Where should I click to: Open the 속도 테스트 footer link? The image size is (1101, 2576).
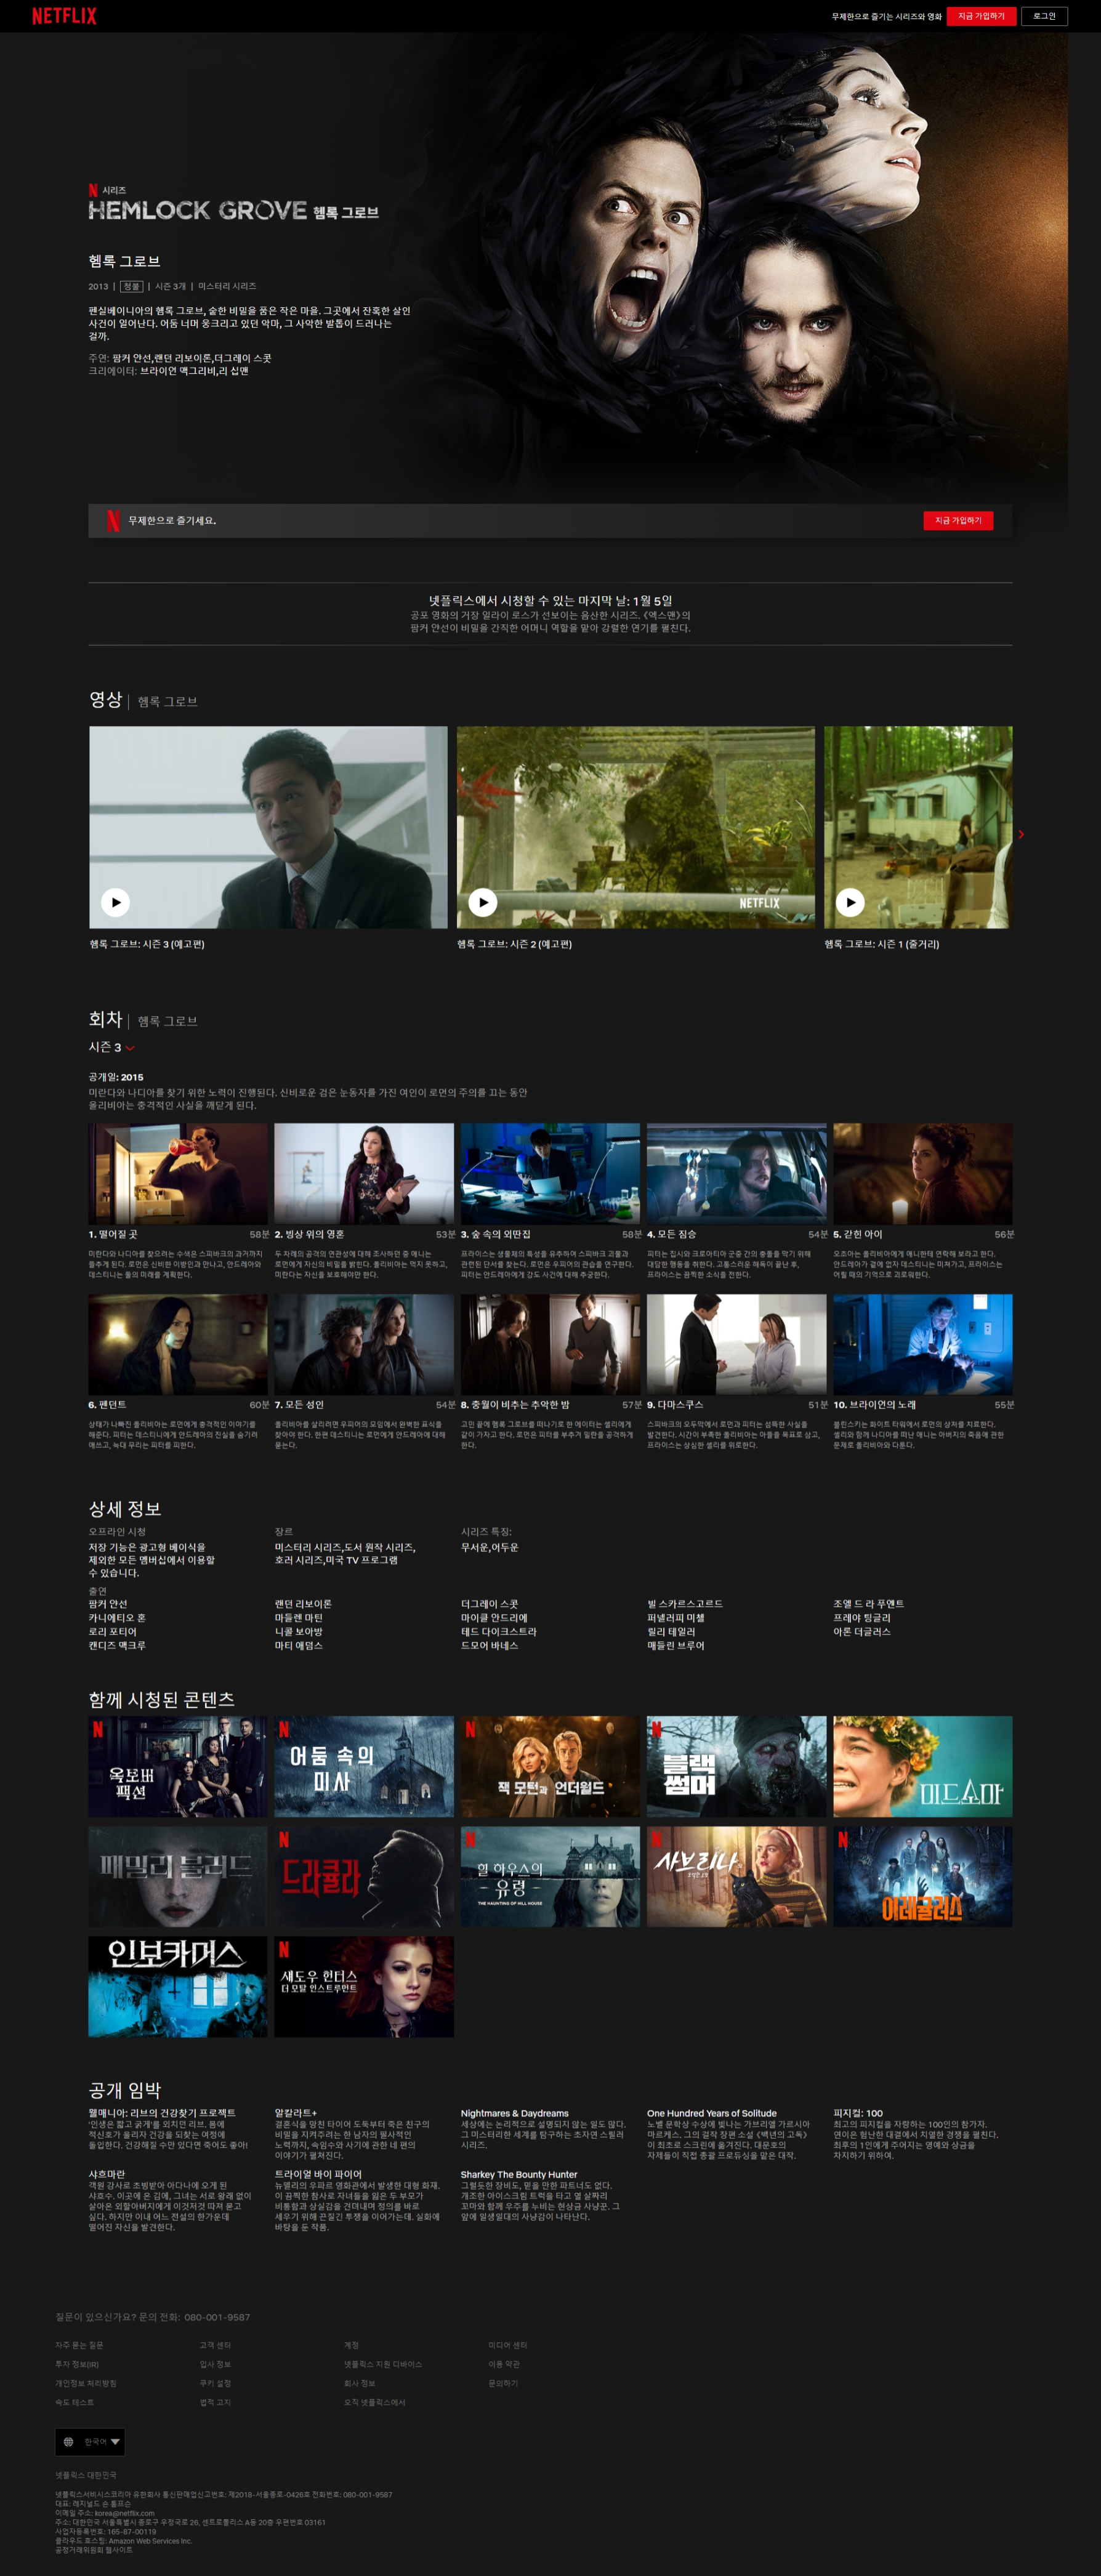point(74,2402)
